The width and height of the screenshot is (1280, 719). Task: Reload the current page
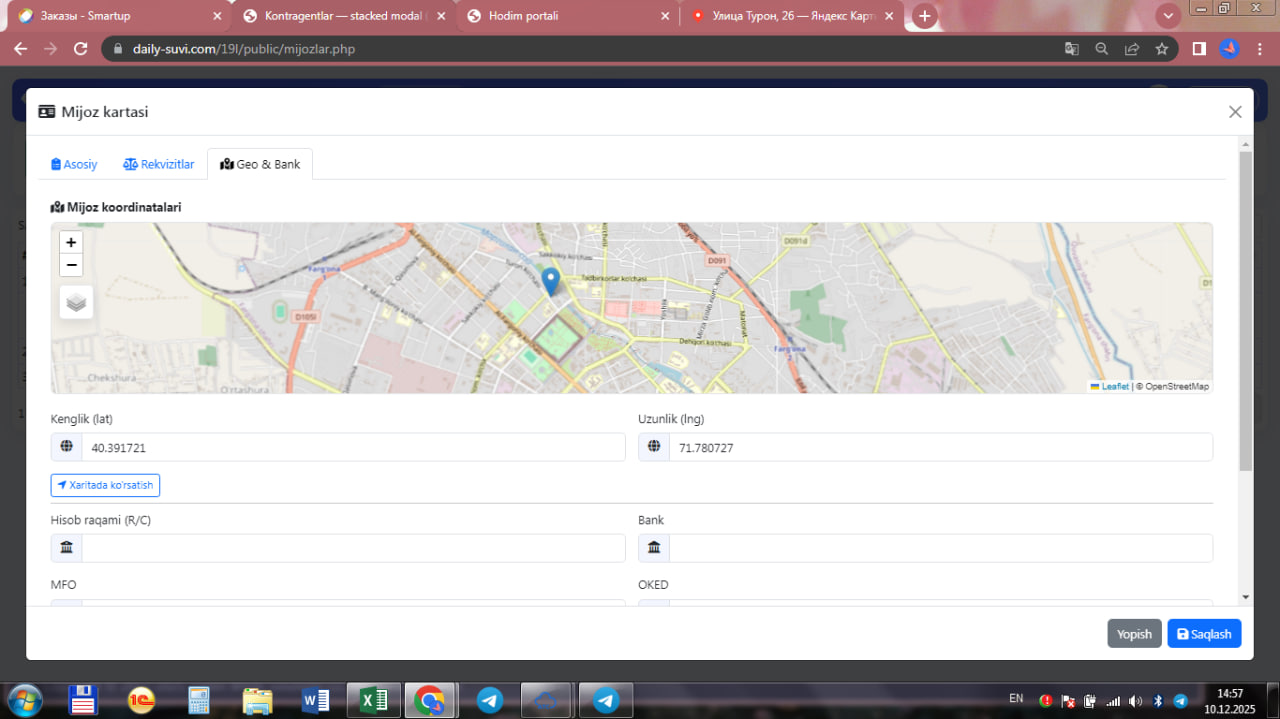(81, 48)
